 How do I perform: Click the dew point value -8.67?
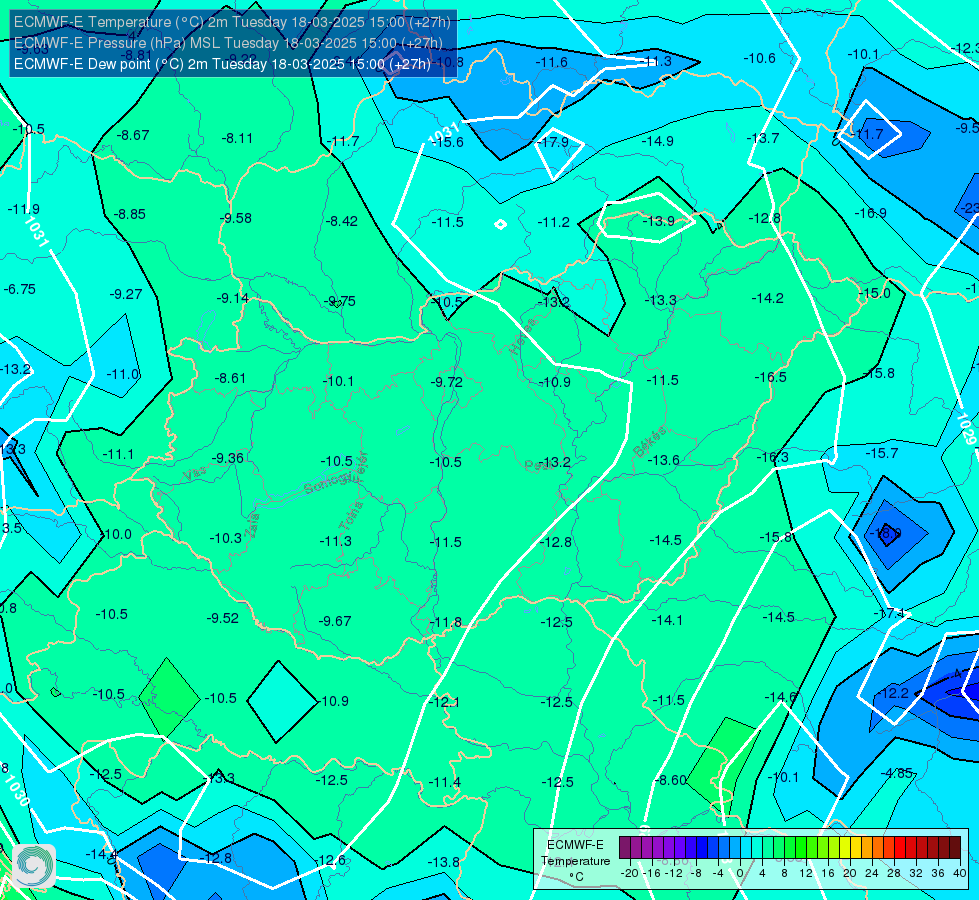pyautogui.click(x=133, y=135)
